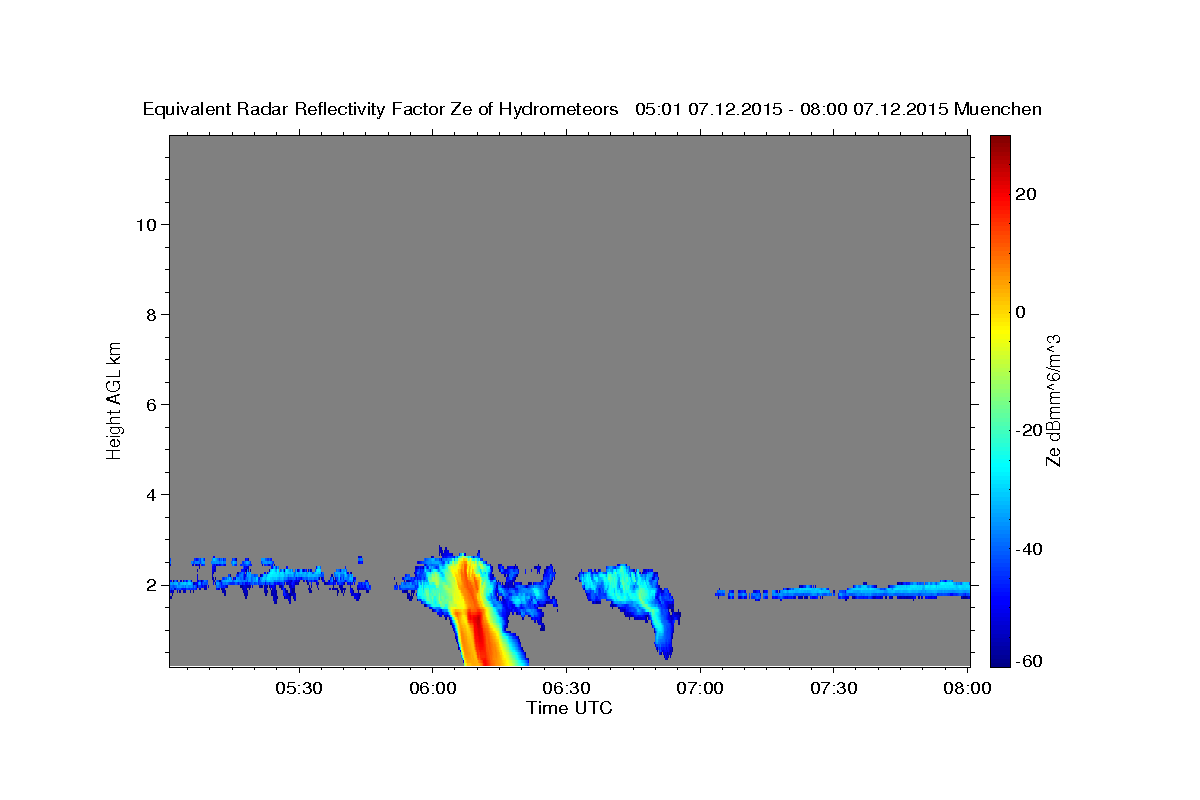
Task: Click the height tick label 10
Action: (146, 224)
